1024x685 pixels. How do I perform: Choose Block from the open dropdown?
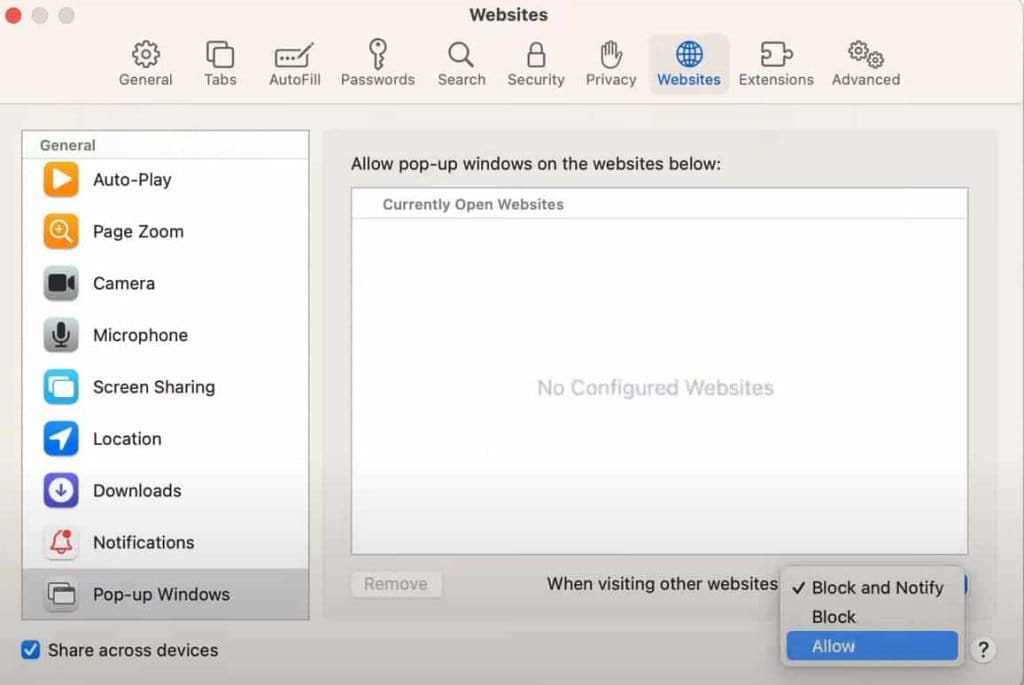pos(832,617)
